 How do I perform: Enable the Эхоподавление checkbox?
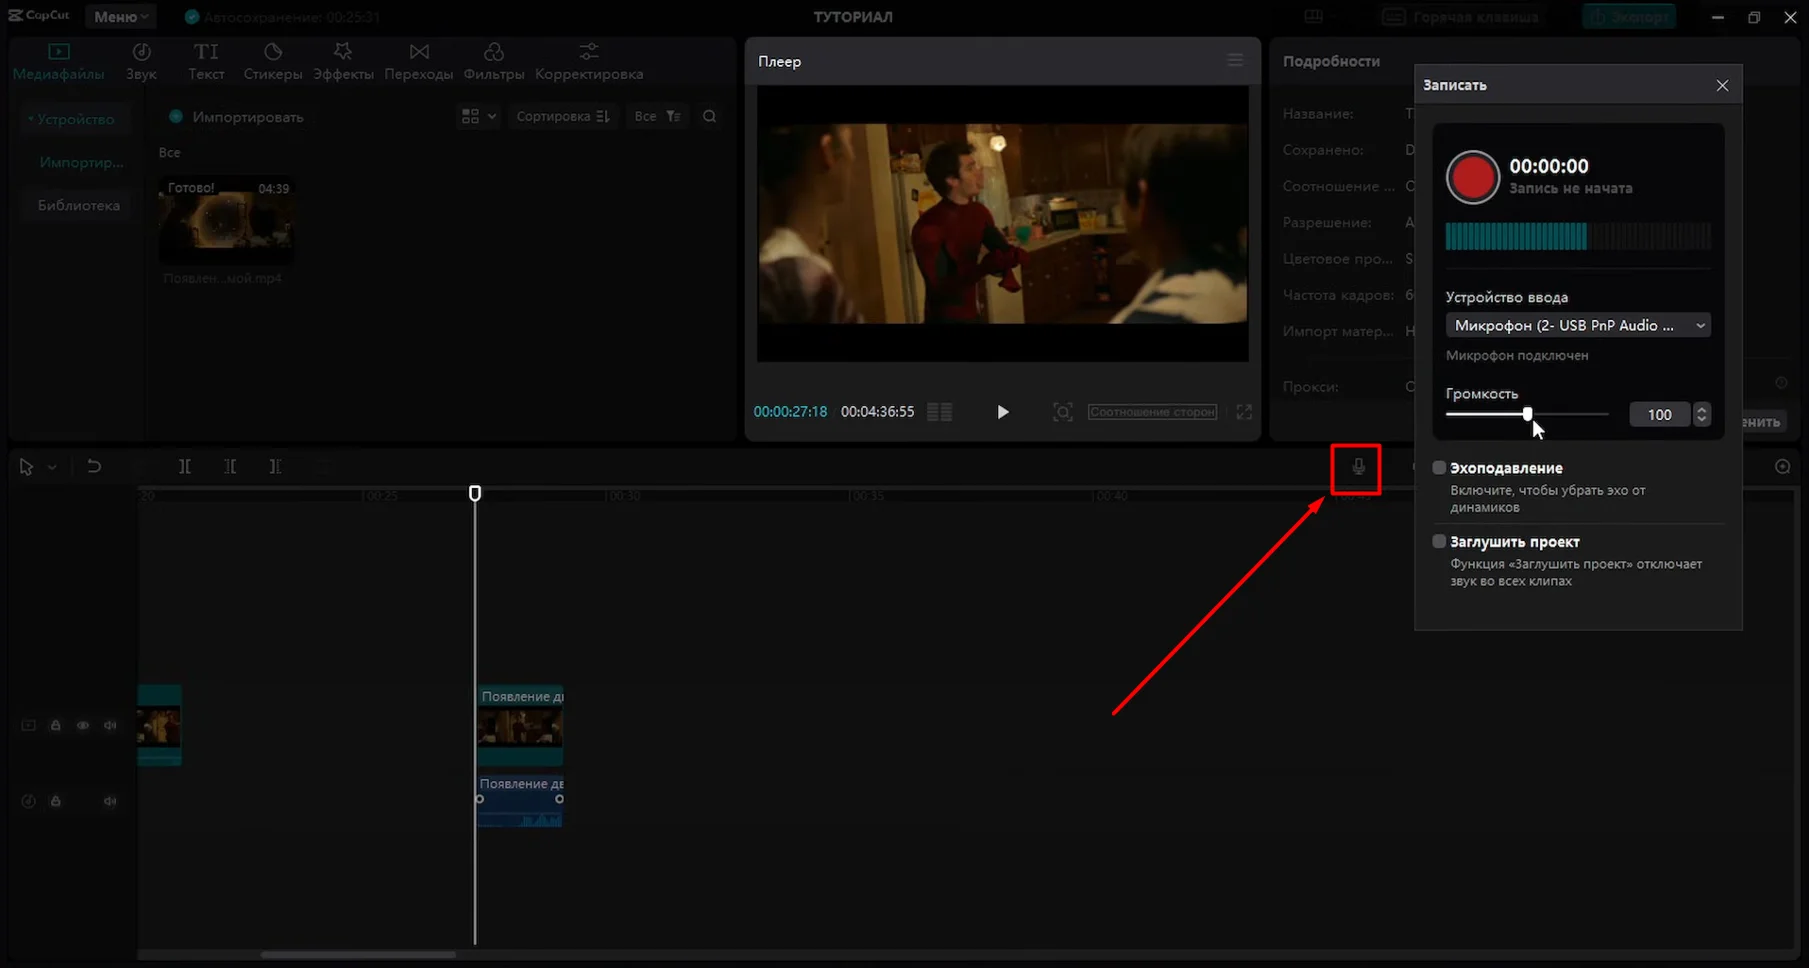point(1439,468)
